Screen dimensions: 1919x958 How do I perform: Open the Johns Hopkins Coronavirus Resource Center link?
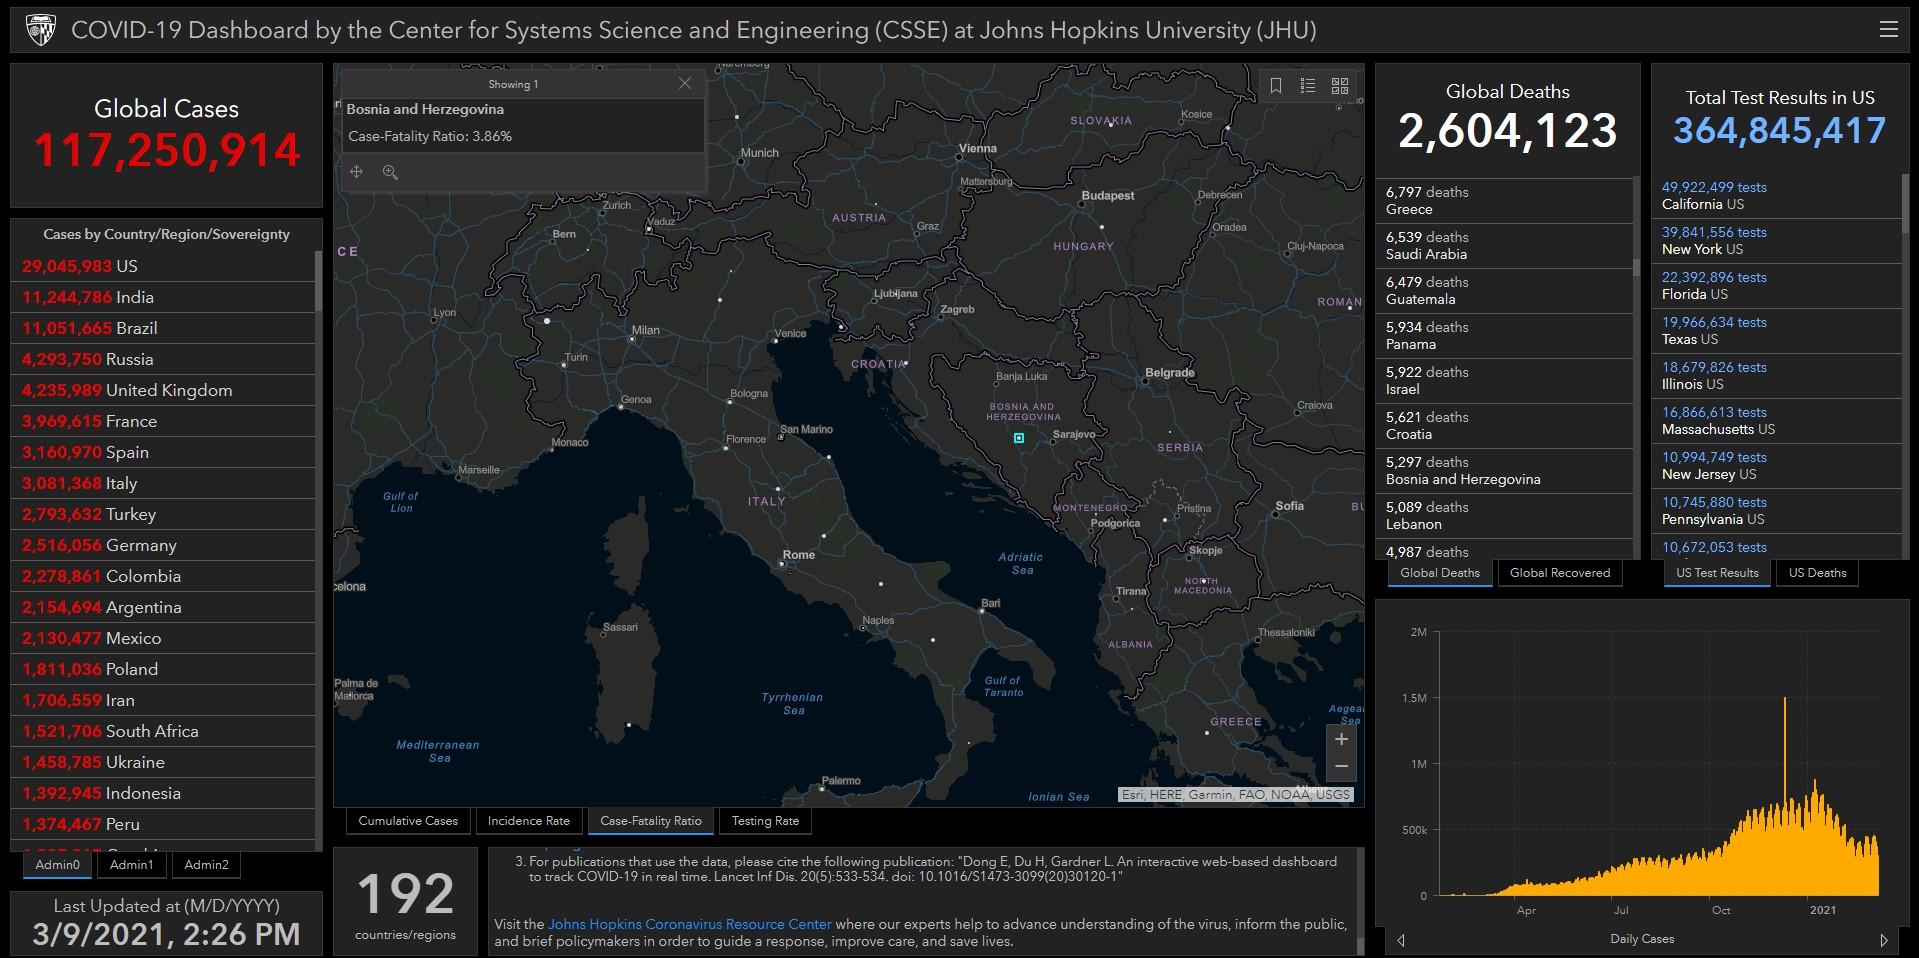coord(690,924)
